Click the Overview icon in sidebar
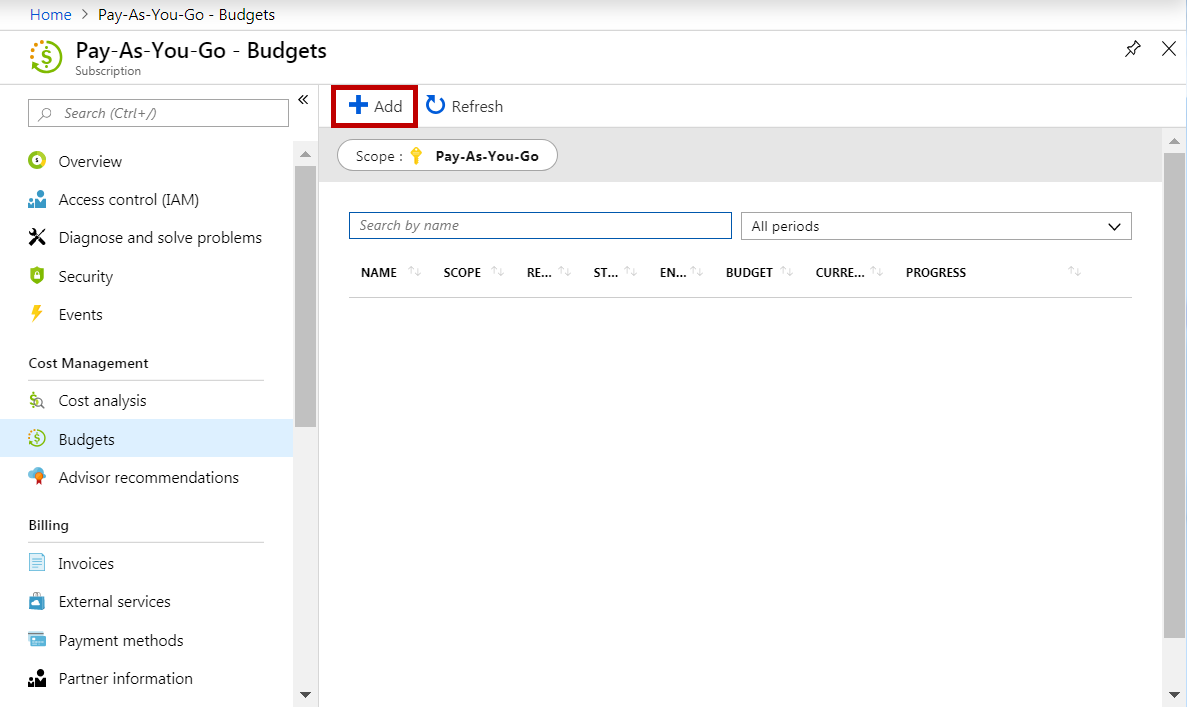This screenshot has height=707, width=1187. click(x=37, y=161)
